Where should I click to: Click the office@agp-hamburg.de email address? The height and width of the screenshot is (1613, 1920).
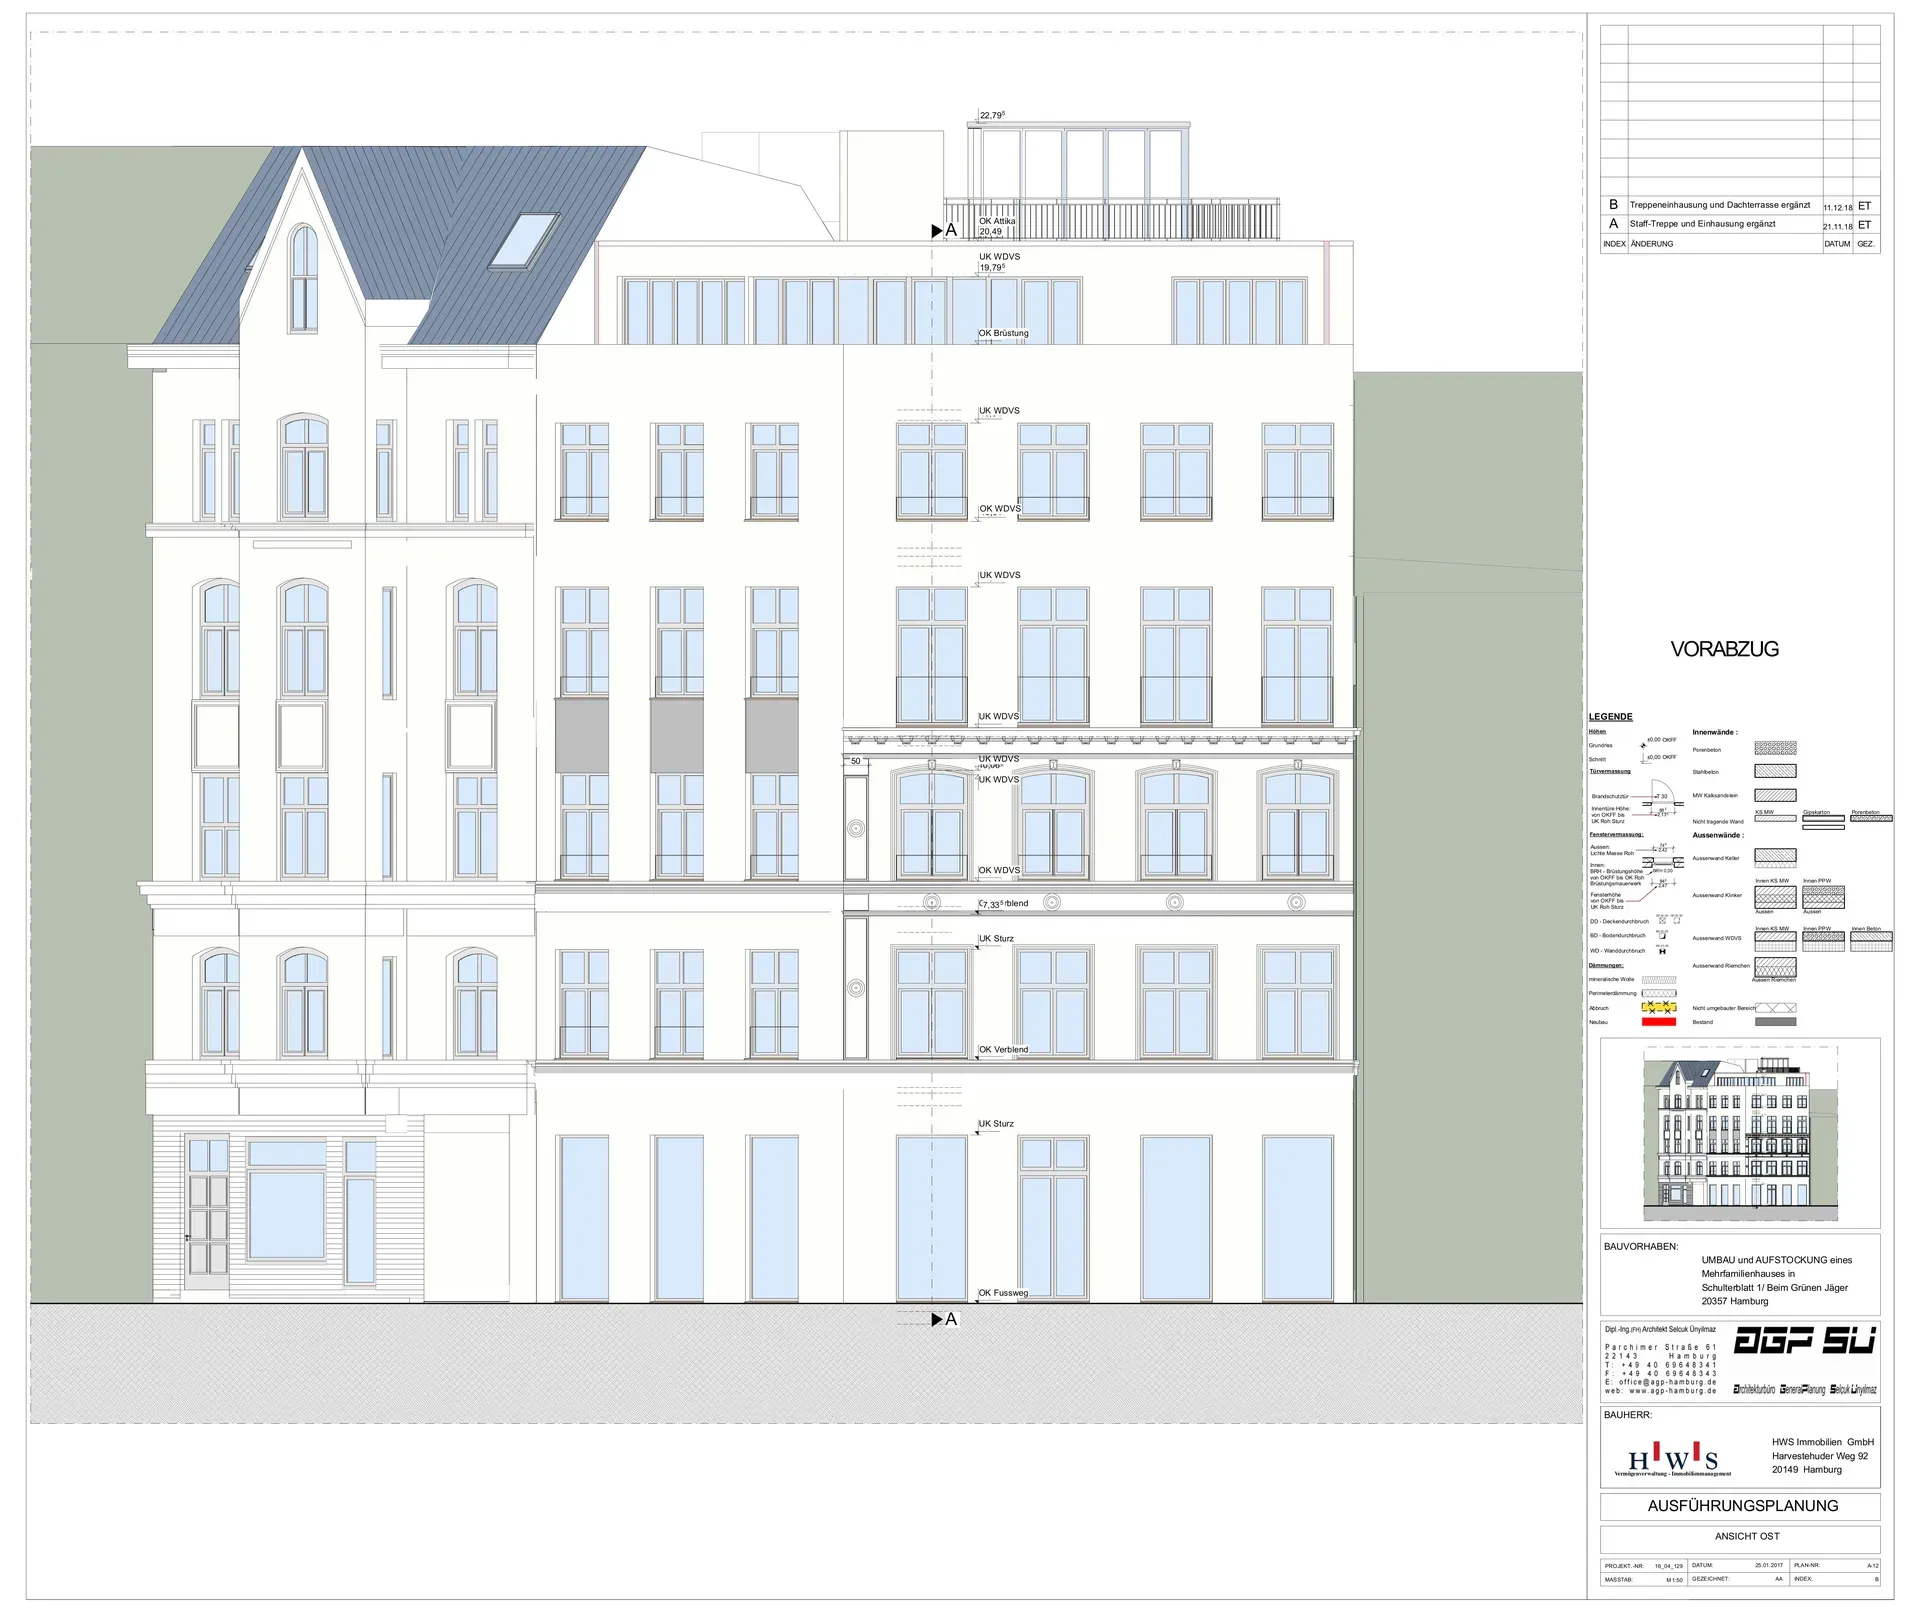pyautogui.click(x=1668, y=1382)
